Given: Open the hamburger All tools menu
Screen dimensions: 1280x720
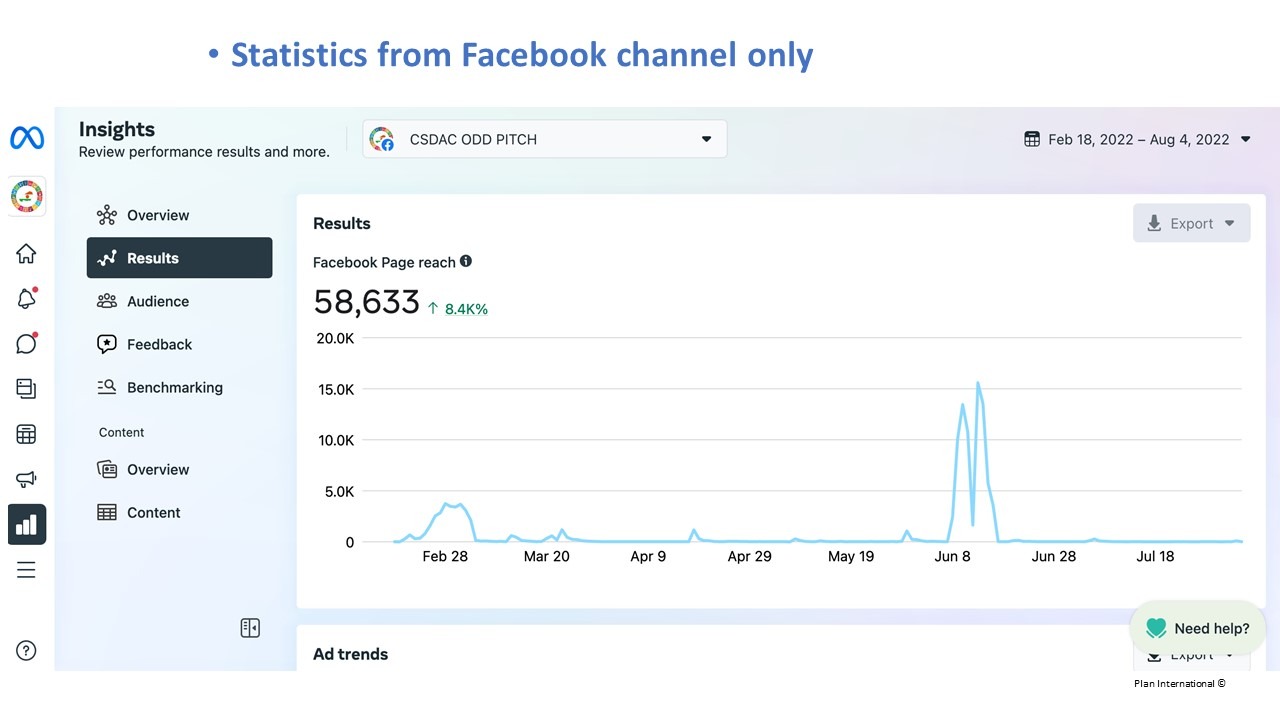Looking at the screenshot, I should (x=27, y=570).
